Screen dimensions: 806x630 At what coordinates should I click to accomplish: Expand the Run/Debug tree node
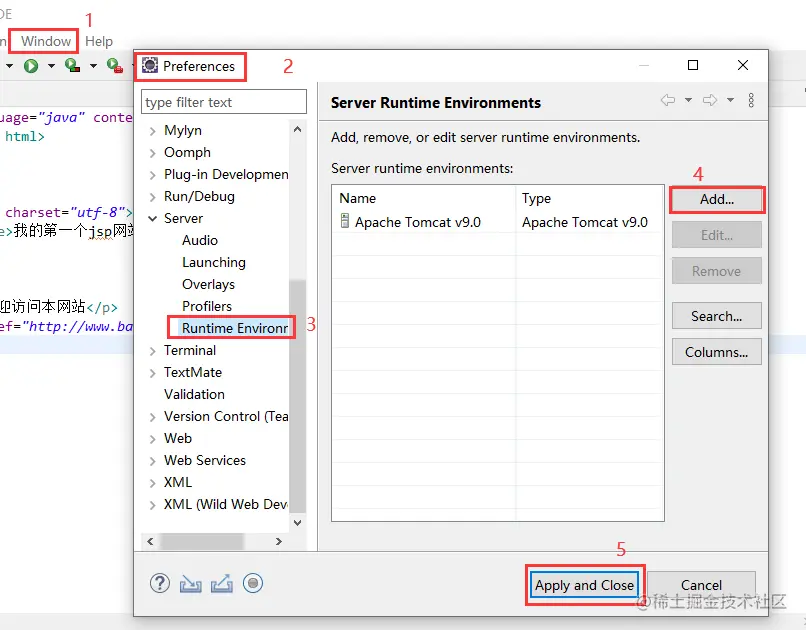pyautogui.click(x=152, y=197)
